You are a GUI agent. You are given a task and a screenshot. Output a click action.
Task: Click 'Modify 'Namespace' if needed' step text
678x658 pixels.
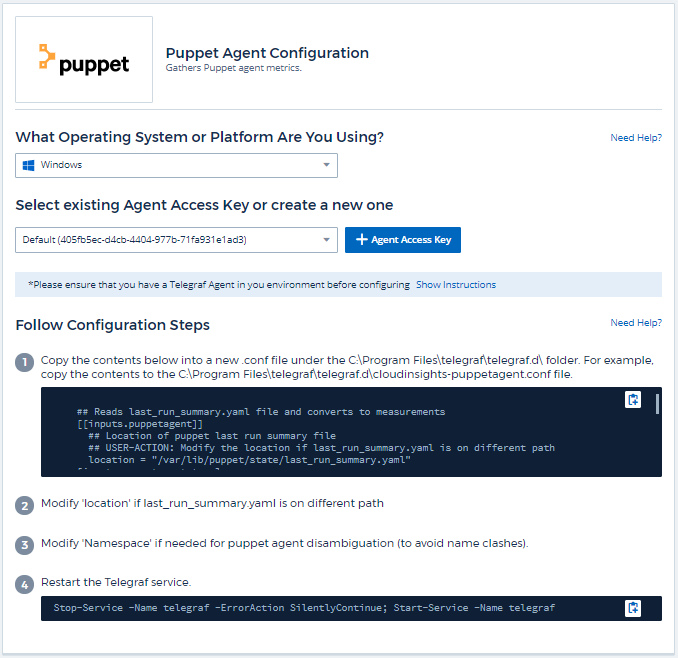tap(285, 543)
